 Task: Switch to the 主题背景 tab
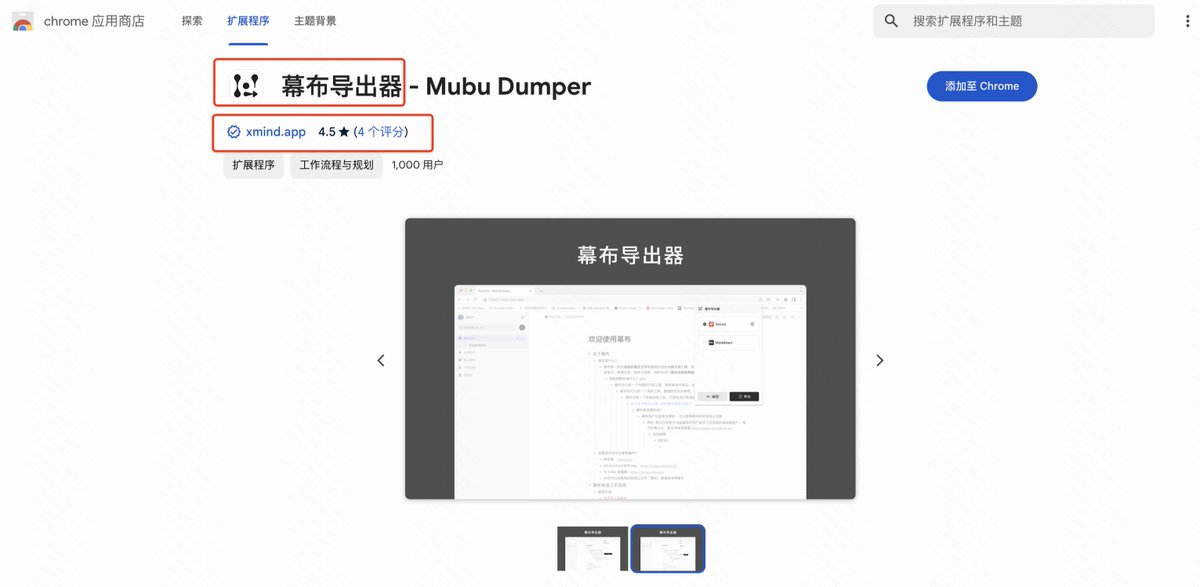pyautogui.click(x=315, y=21)
